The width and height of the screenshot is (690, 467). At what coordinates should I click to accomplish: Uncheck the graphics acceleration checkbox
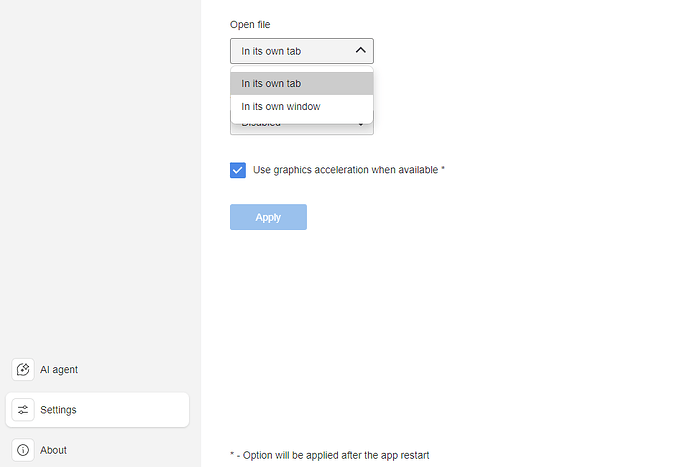238,170
